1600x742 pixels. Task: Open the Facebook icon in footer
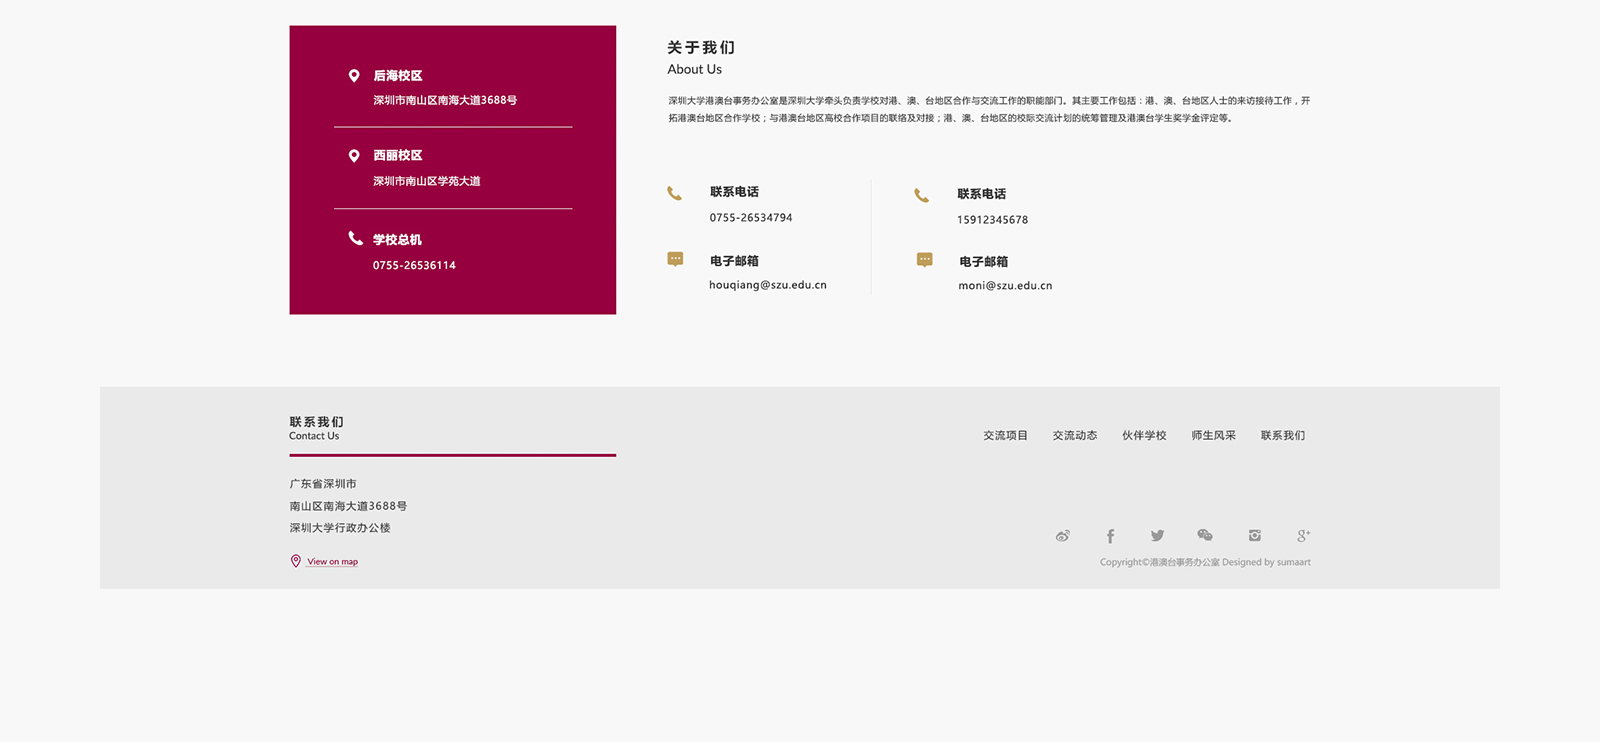click(x=1110, y=536)
